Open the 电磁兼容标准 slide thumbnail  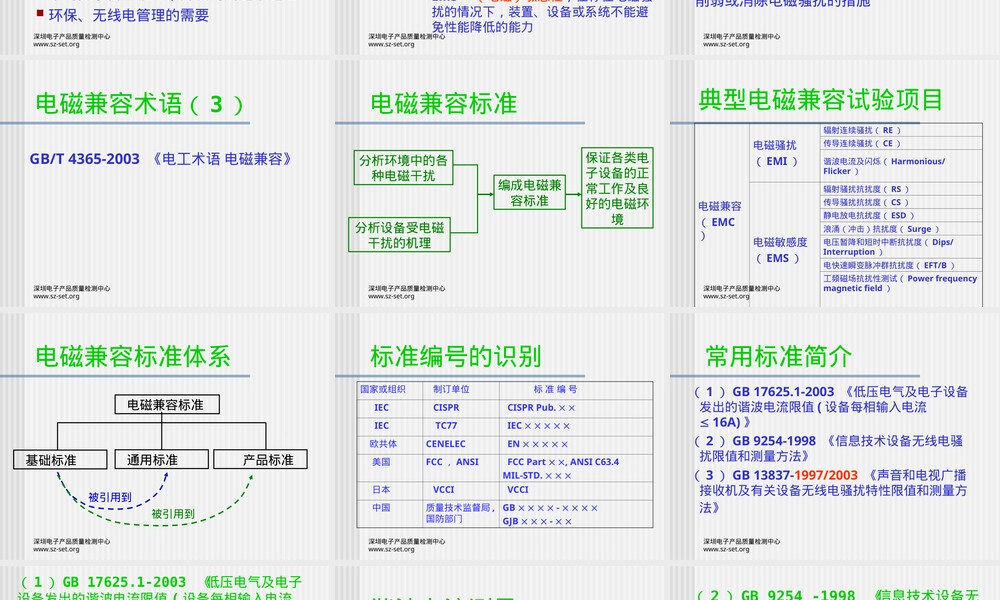click(x=500, y=184)
